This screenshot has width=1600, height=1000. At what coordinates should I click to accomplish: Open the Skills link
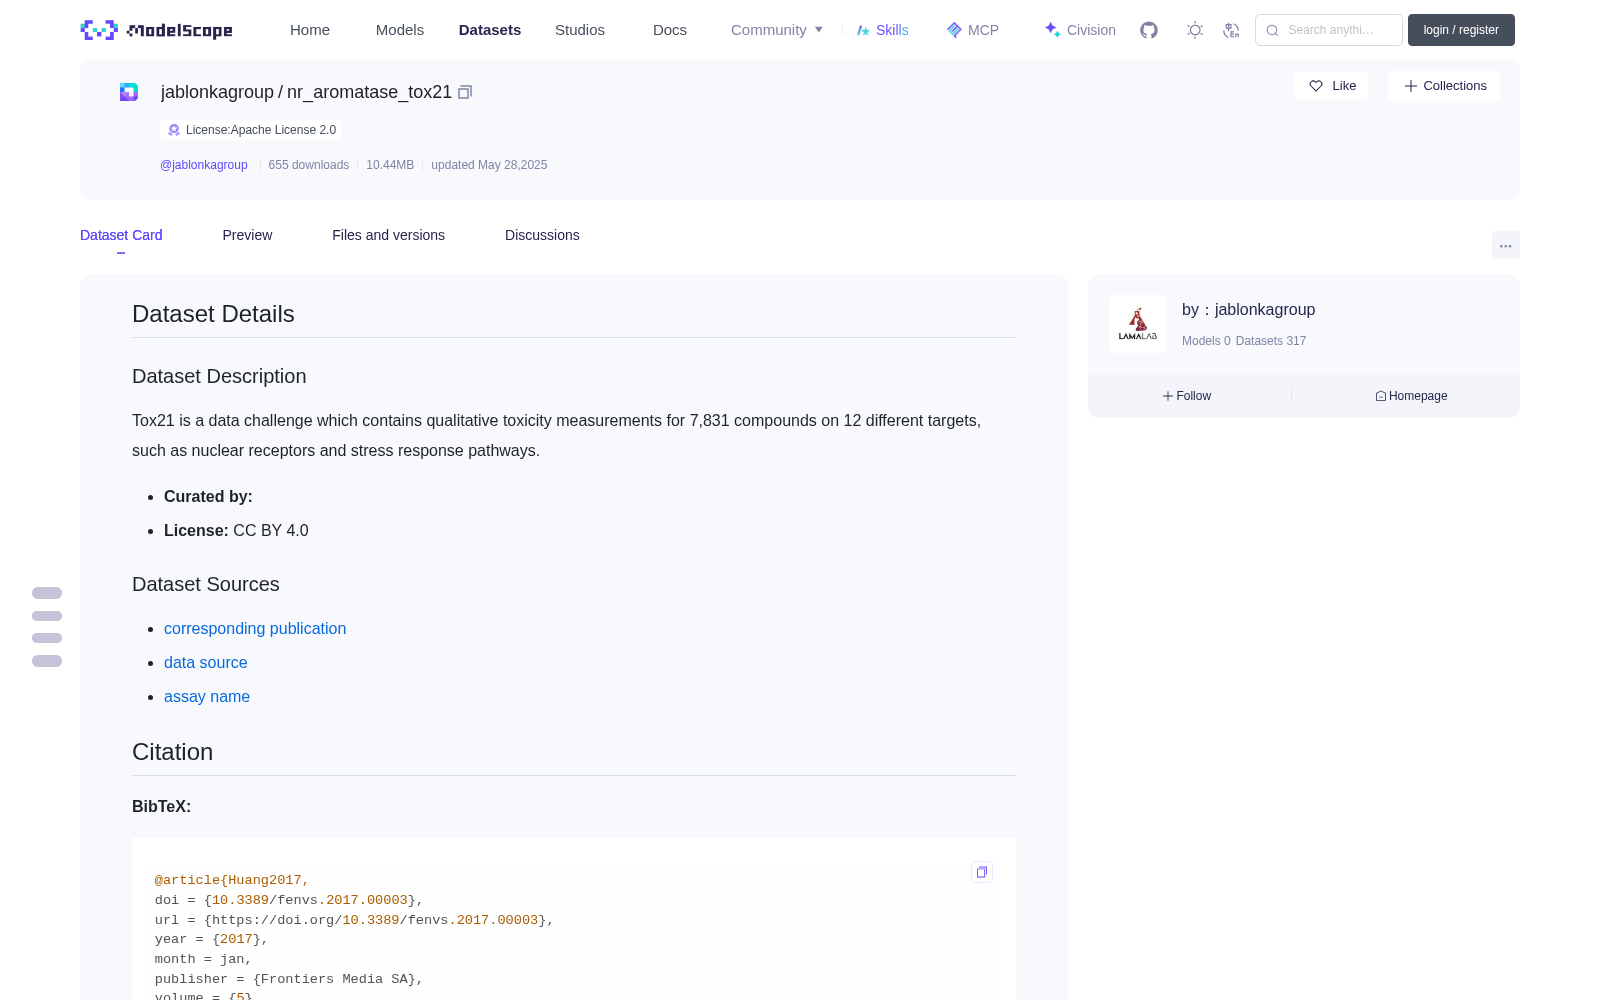point(882,30)
